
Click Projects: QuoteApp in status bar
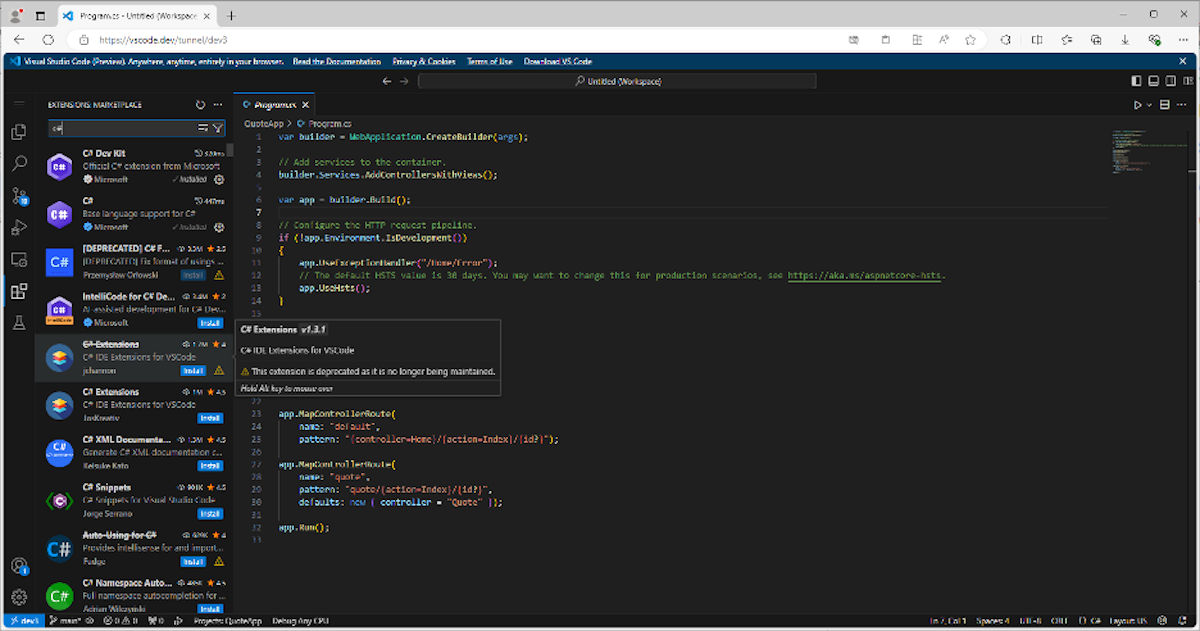point(227,621)
